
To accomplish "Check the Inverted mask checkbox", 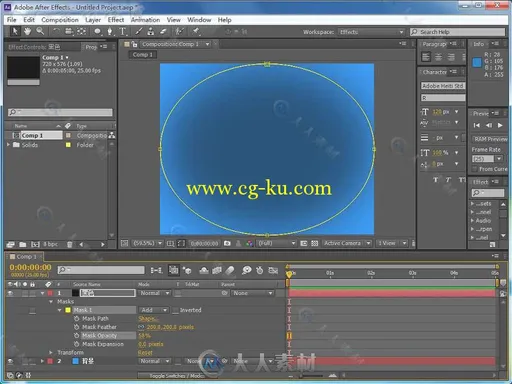I will (x=175, y=310).
